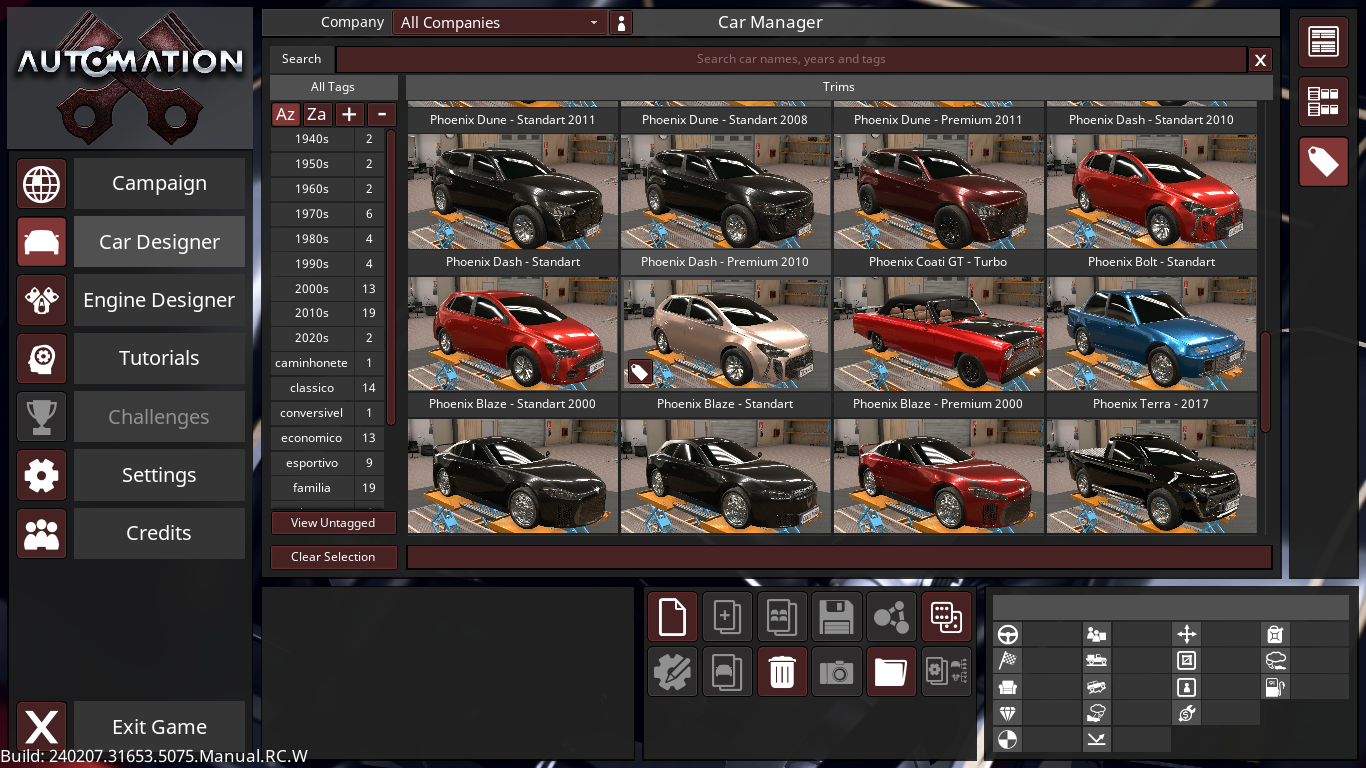
Task: Toggle the 1970s tag filter
Action: [x=327, y=214]
